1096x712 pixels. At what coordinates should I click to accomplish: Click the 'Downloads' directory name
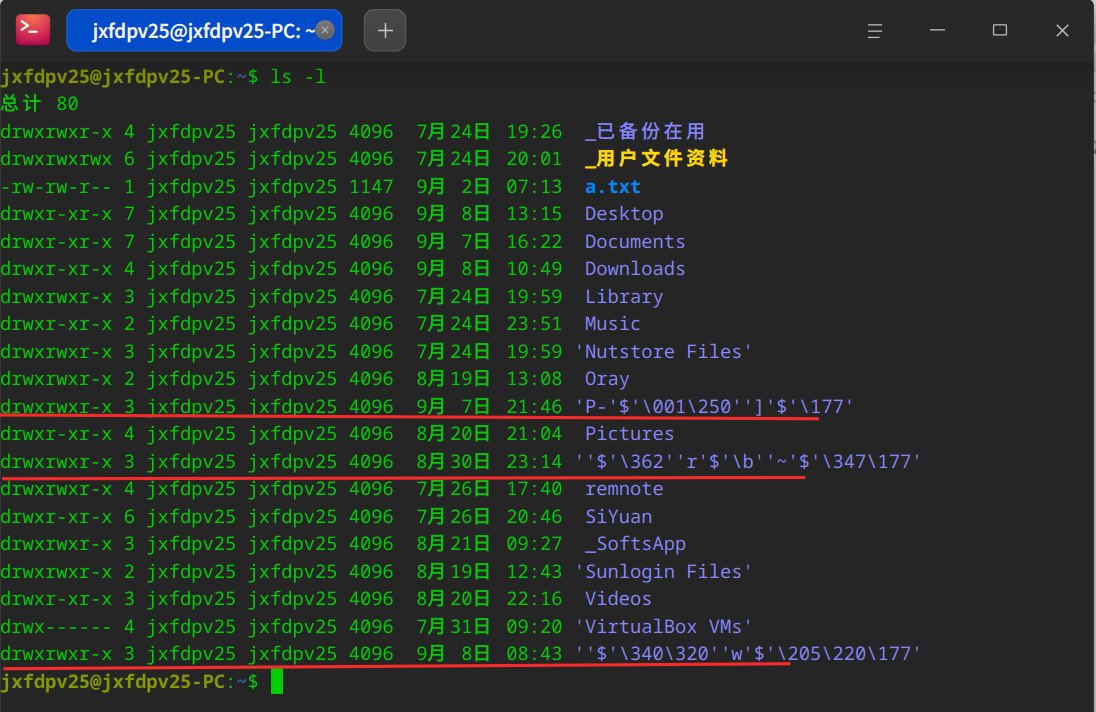coord(635,269)
